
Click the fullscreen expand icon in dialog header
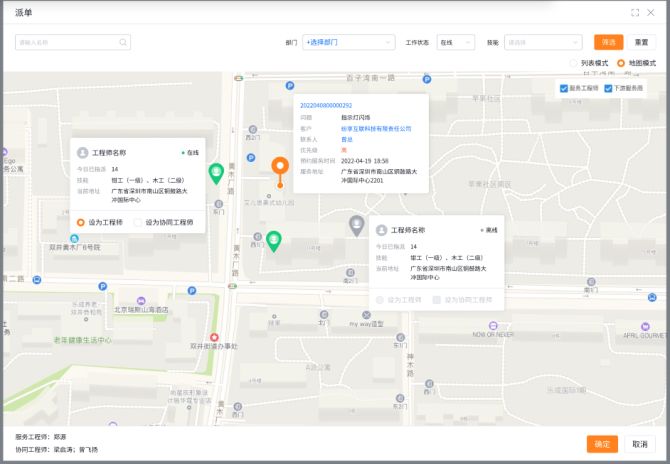tap(635, 12)
